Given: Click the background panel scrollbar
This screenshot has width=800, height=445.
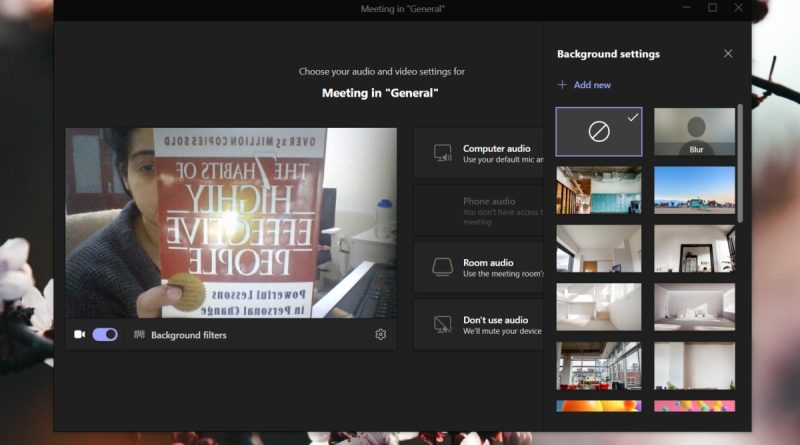Looking at the screenshot, I should coord(740,163).
